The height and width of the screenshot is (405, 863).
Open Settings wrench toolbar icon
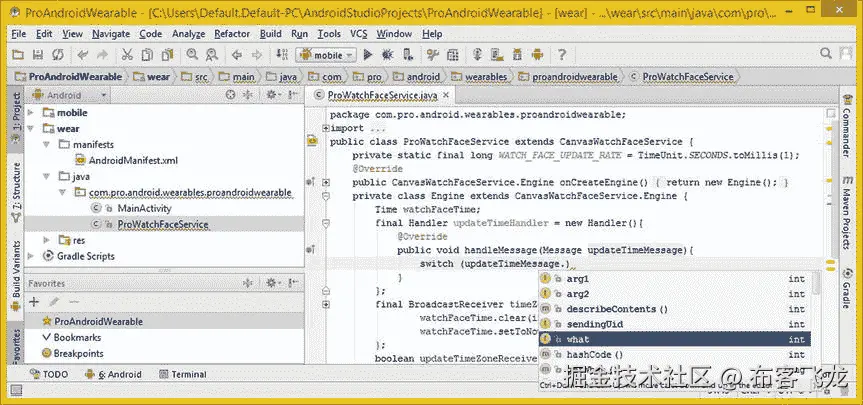[x=433, y=54]
